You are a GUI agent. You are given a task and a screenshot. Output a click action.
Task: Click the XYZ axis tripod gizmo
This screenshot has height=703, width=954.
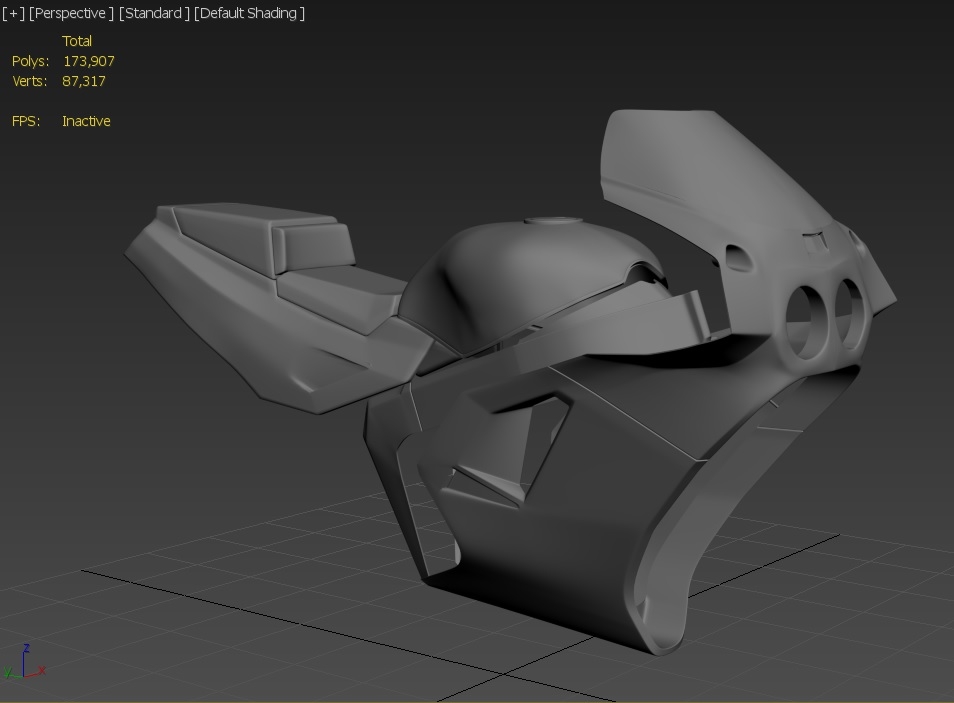(x=24, y=662)
